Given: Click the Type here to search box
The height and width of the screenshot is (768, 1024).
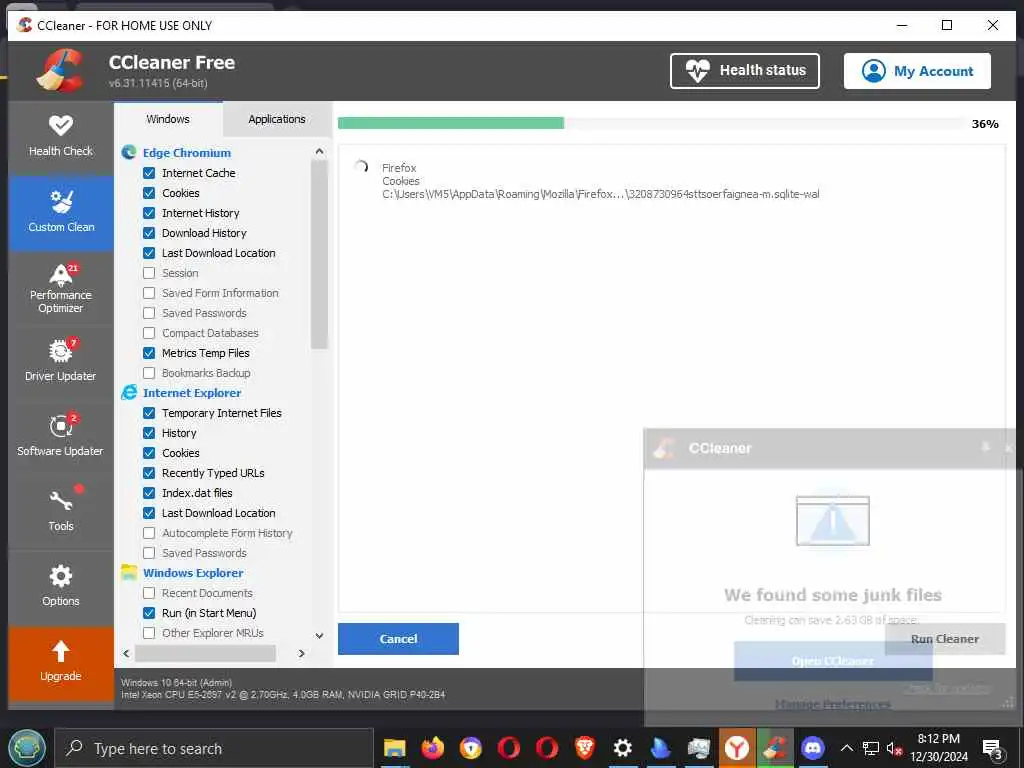Looking at the screenshot, I should (x=214, y=748).
